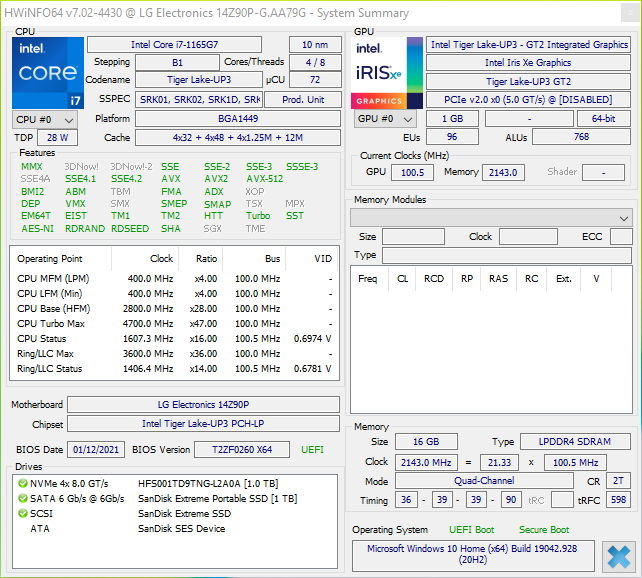This screenshot has width=642, height=578.
Task: Click the blue X close button at bottom
Action: pos(619,557)
